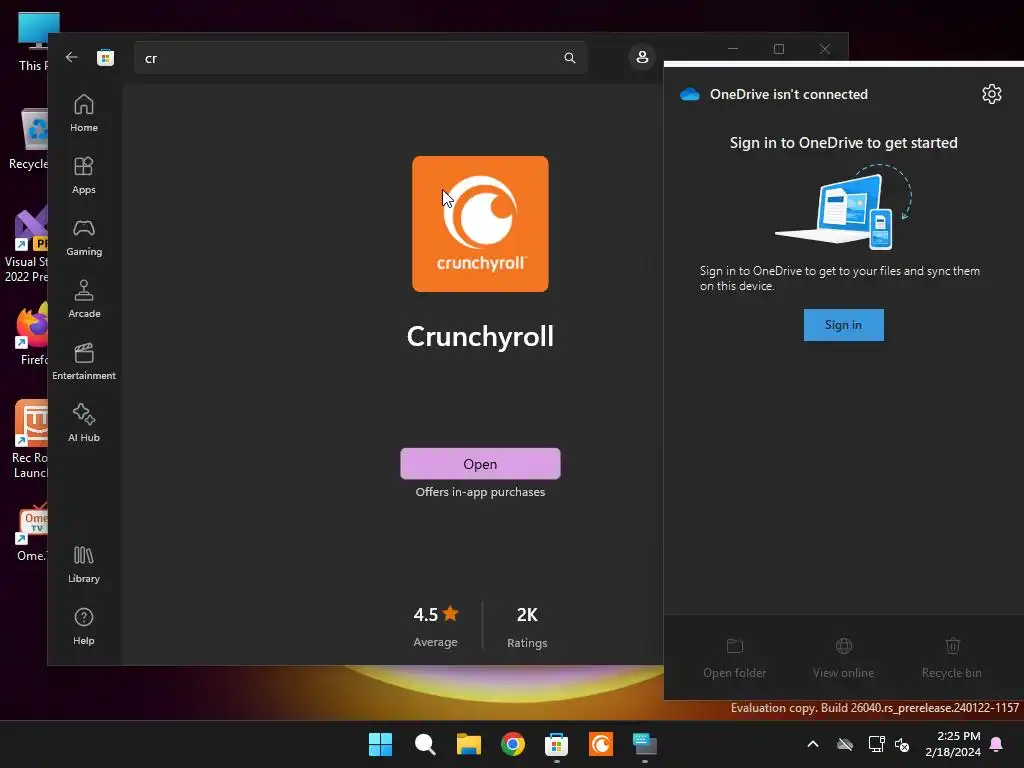Click Open folder in OneDrive panel
This screenshot has height=768, width=1024.
point(735,658)
